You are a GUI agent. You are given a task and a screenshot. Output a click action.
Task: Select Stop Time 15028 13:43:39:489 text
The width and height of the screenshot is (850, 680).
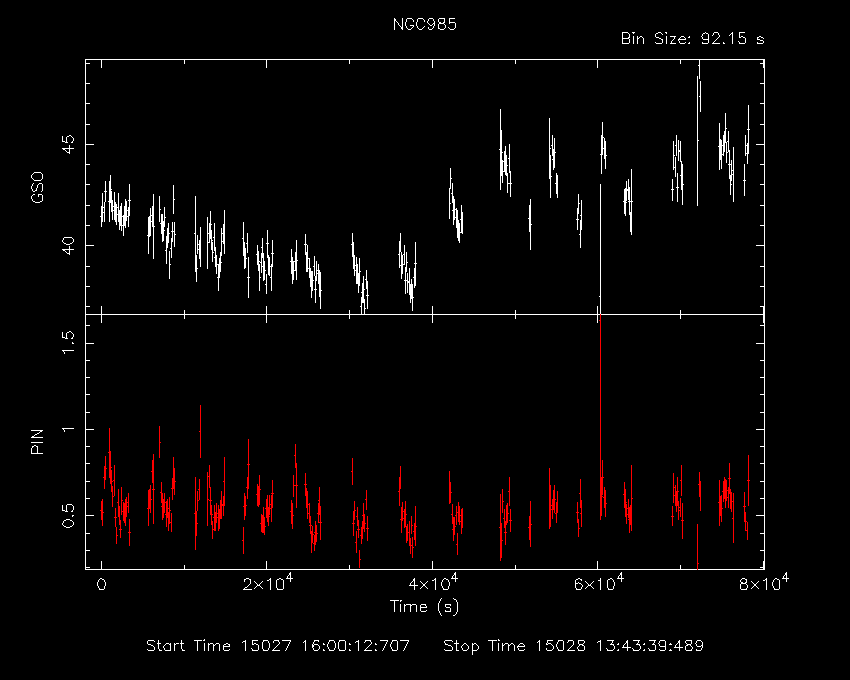(574, 646)
